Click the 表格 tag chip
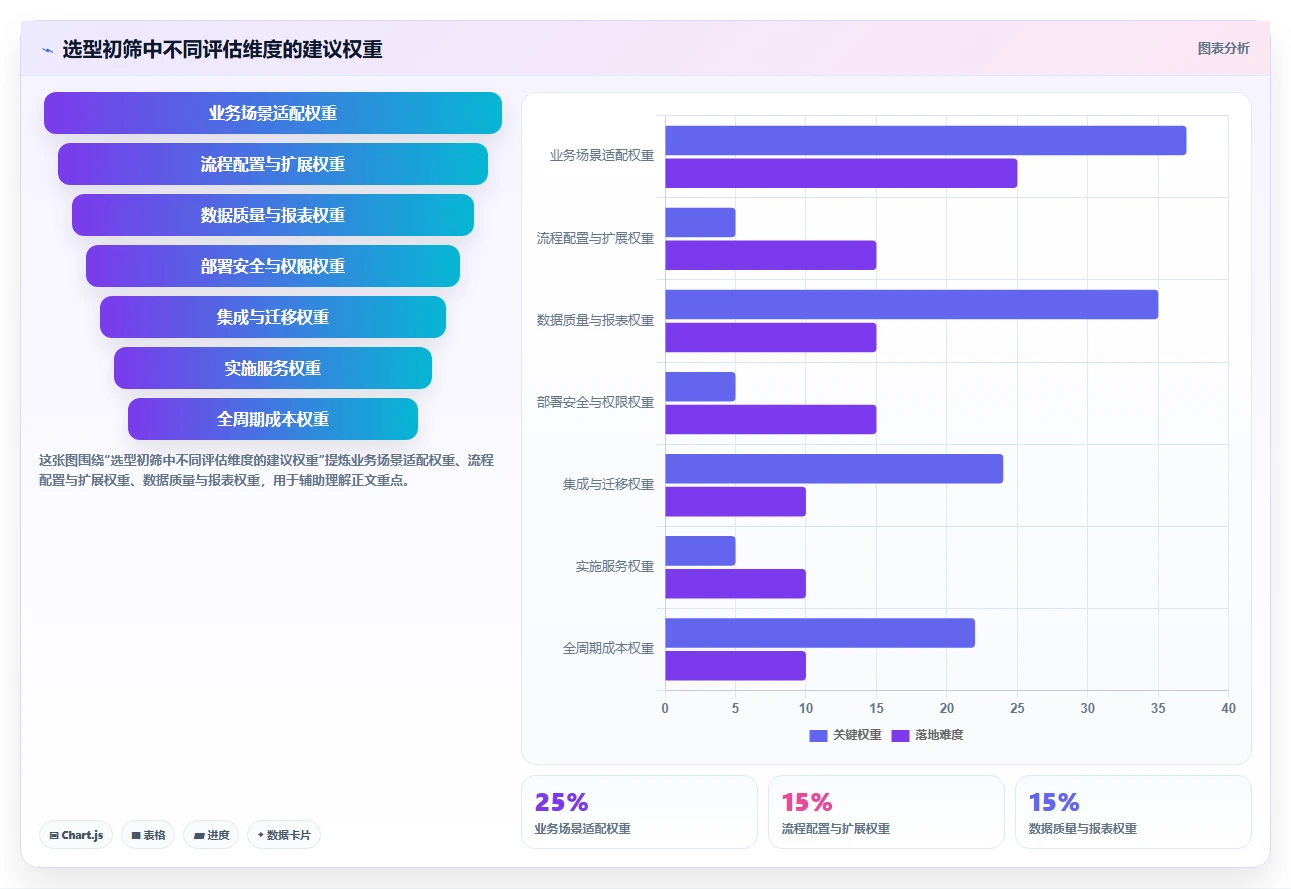 148,835
